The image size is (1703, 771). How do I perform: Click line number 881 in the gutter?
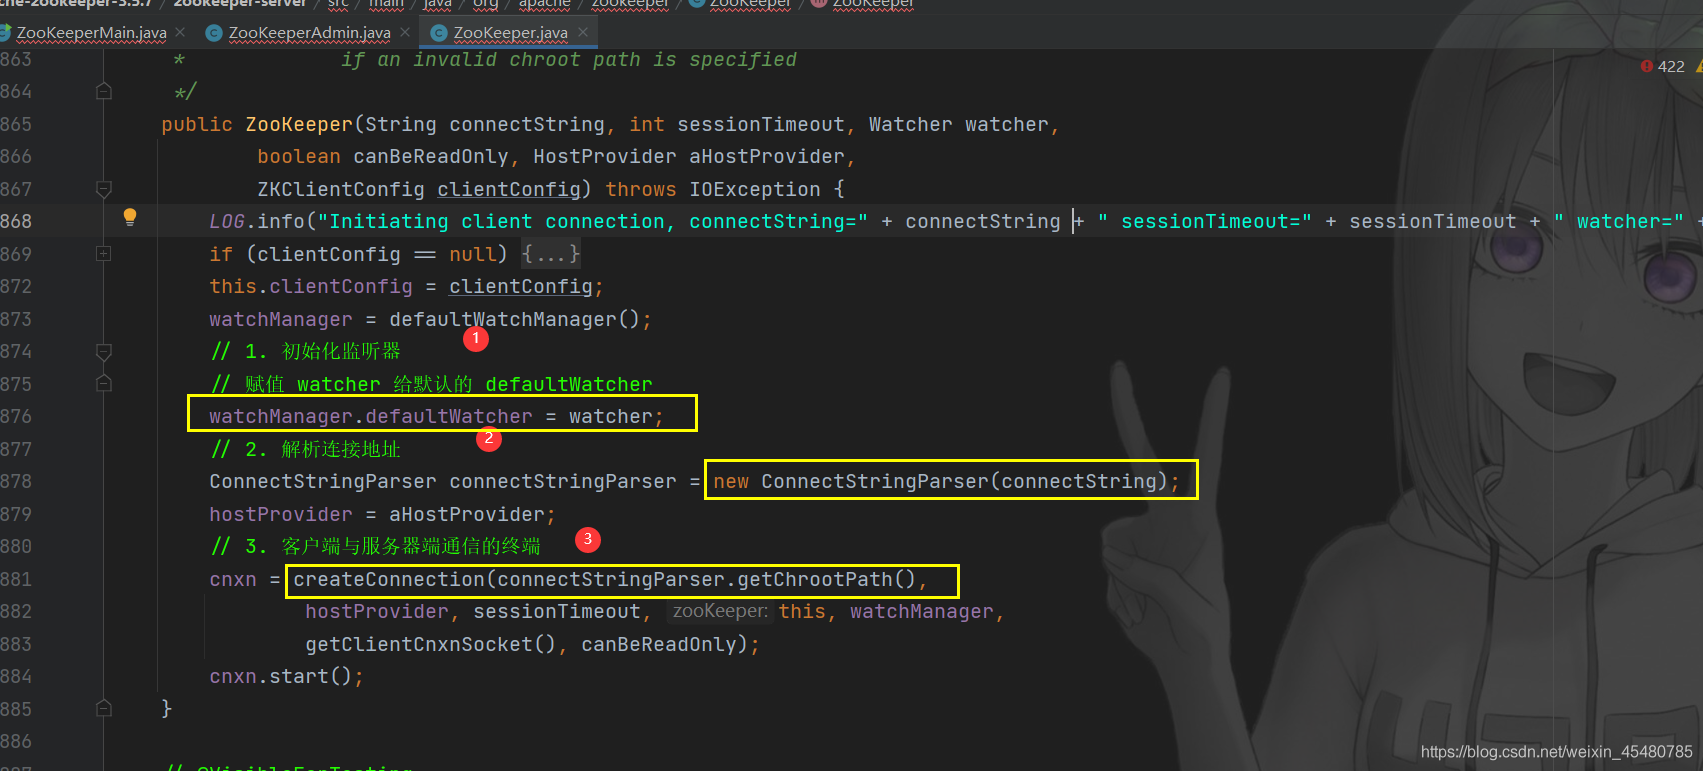click(x=16, y=579)
